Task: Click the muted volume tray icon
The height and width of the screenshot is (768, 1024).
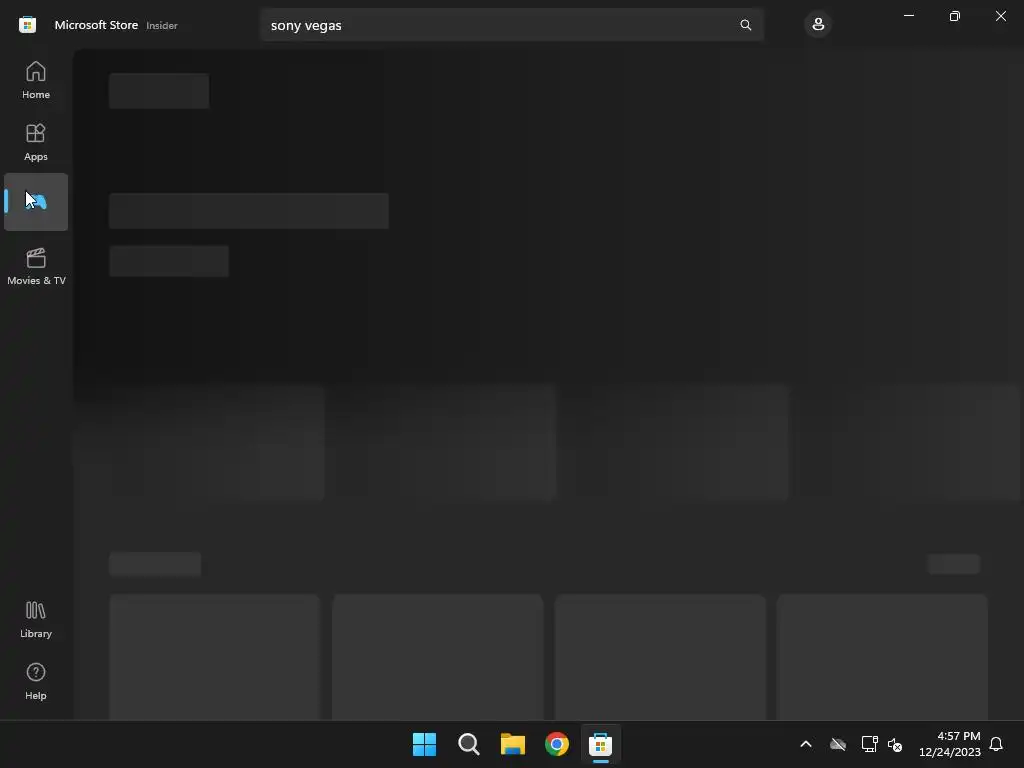Action: (895, 744)
